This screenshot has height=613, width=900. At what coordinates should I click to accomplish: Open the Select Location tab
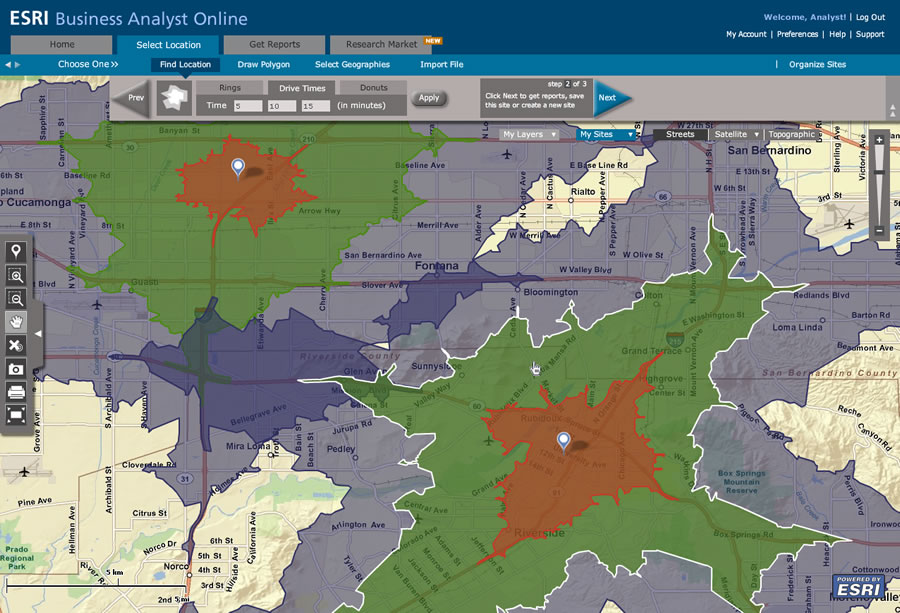coord(168,45)
